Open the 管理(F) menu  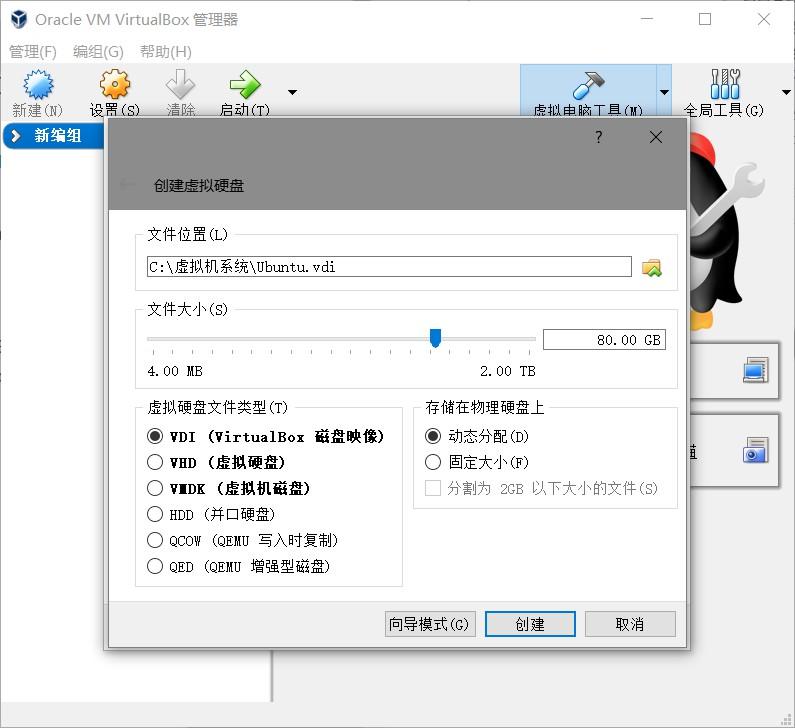tap(33, 52)
